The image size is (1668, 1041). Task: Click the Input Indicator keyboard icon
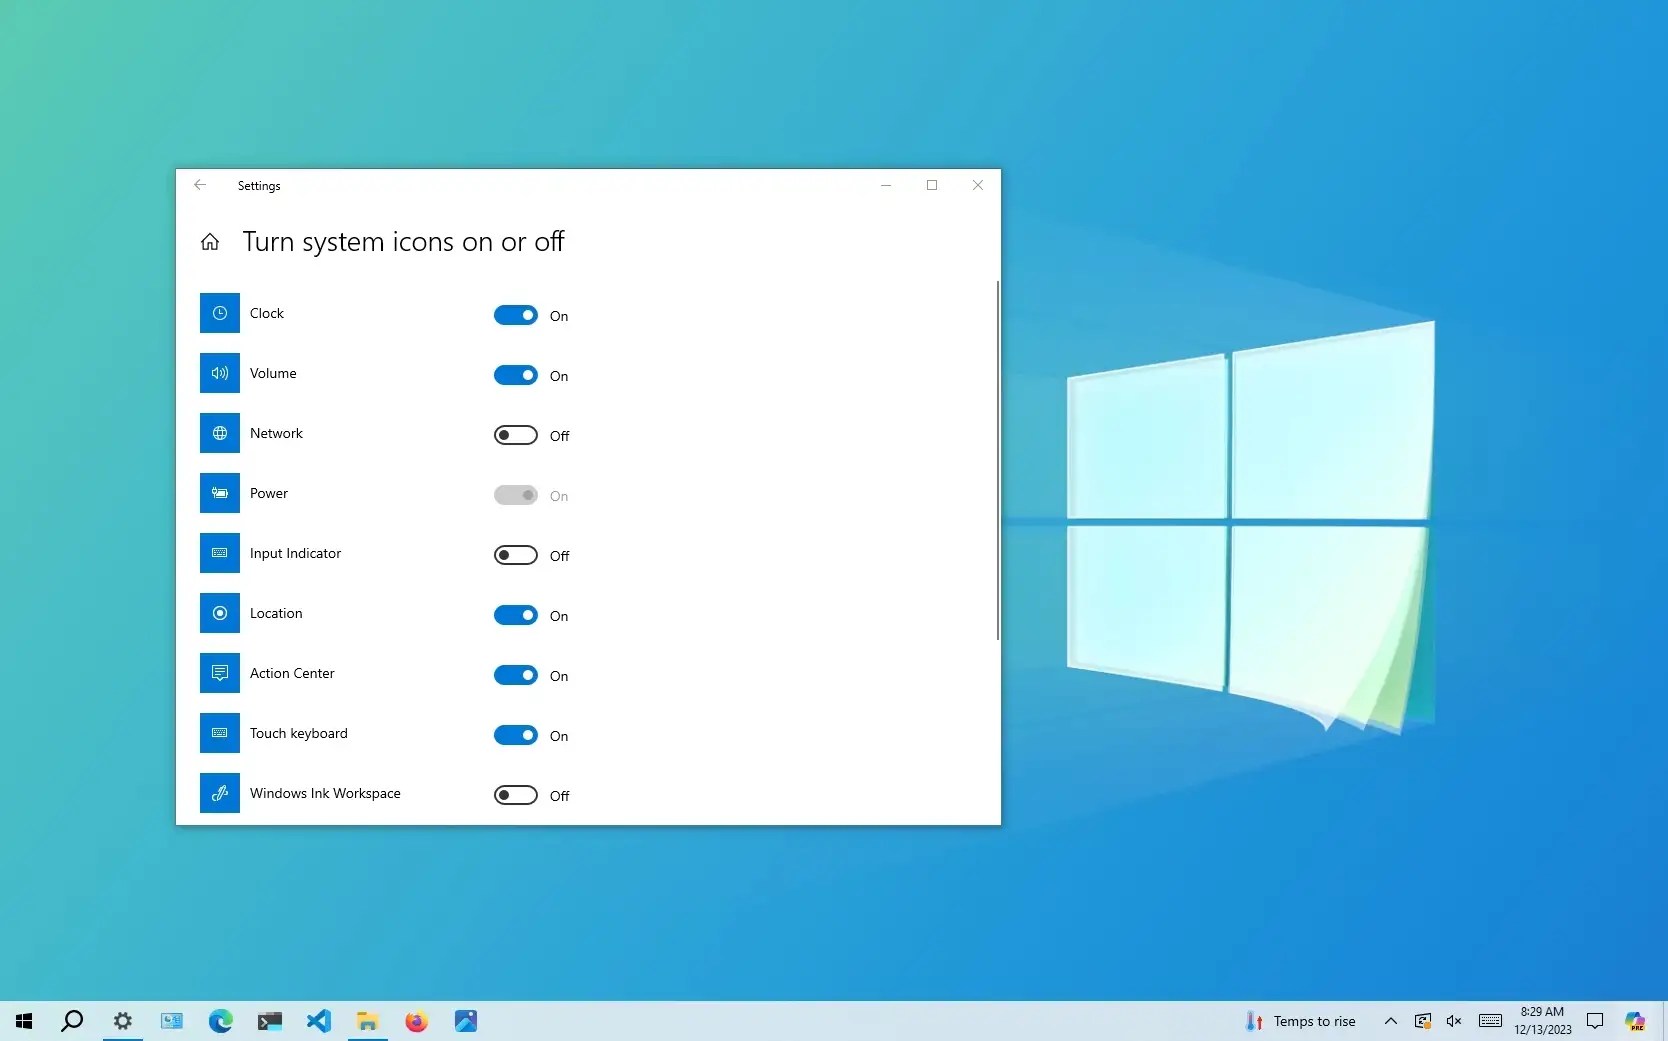tap(220, 553)
